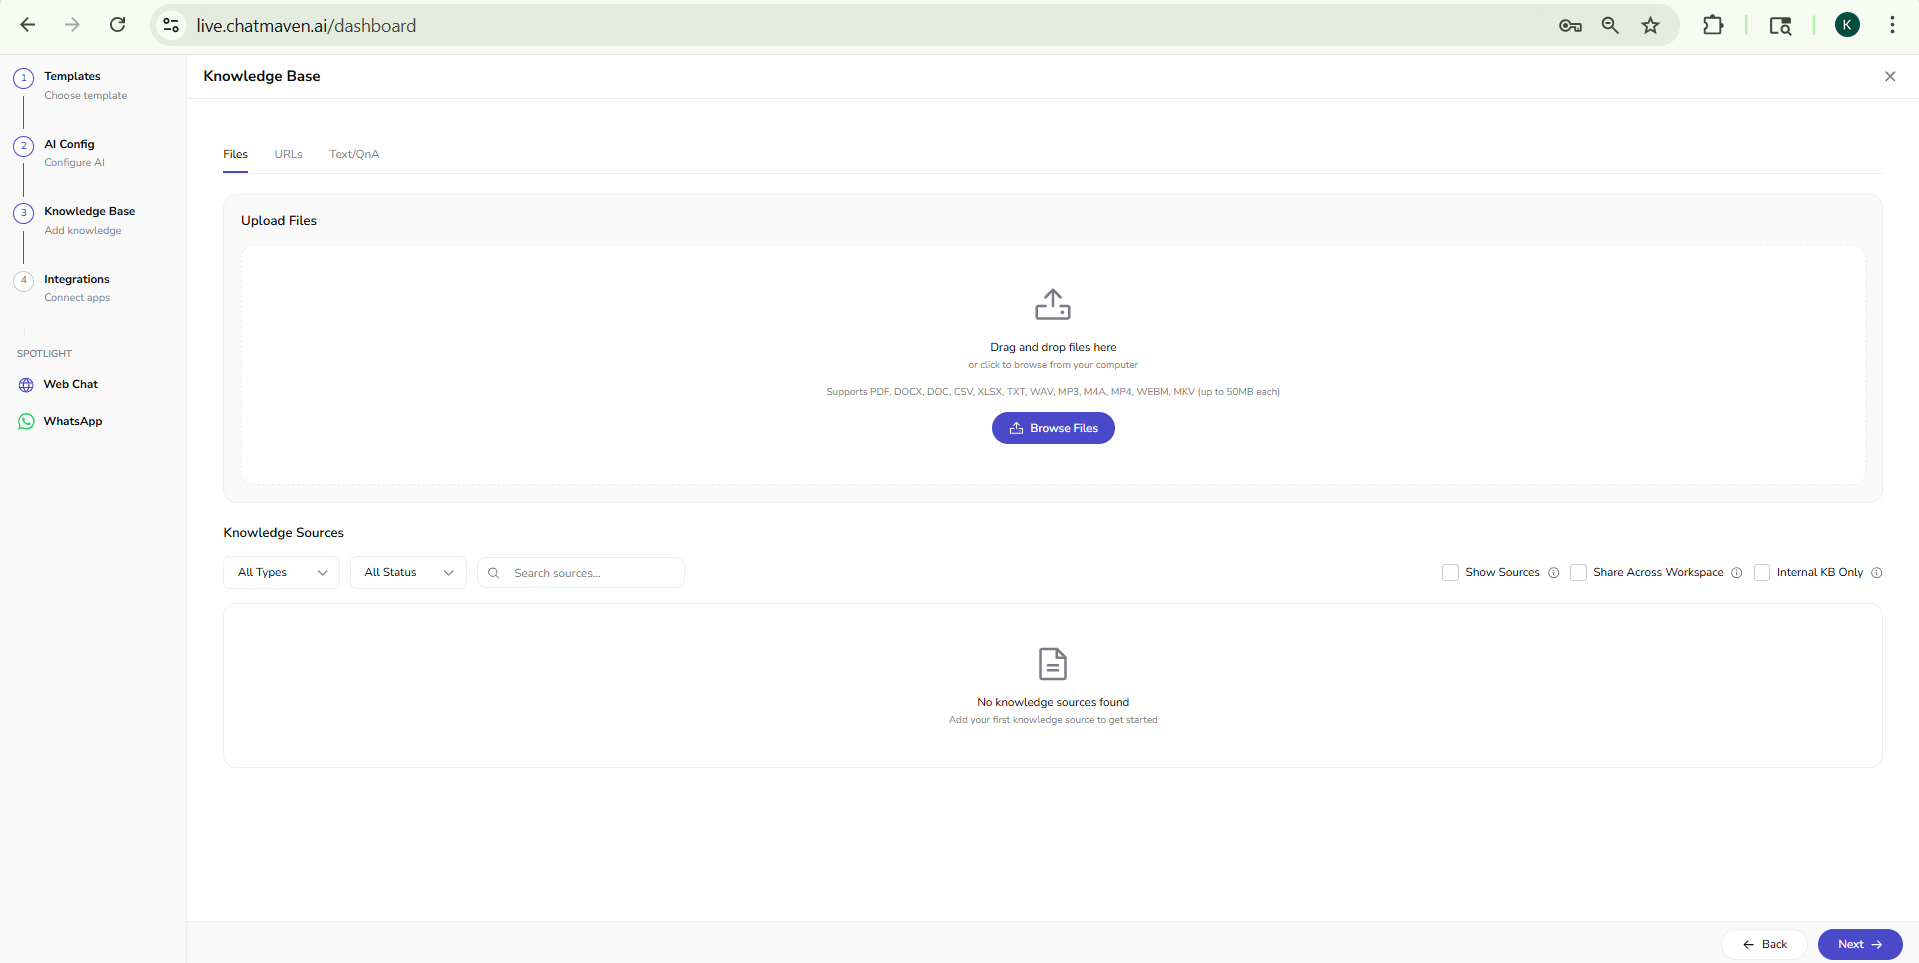The height and width of the screenshot is (963, 1919).
Task: Enable the Show Sources checkbox
Action: pyautogui.click(x=1449, y=572)
